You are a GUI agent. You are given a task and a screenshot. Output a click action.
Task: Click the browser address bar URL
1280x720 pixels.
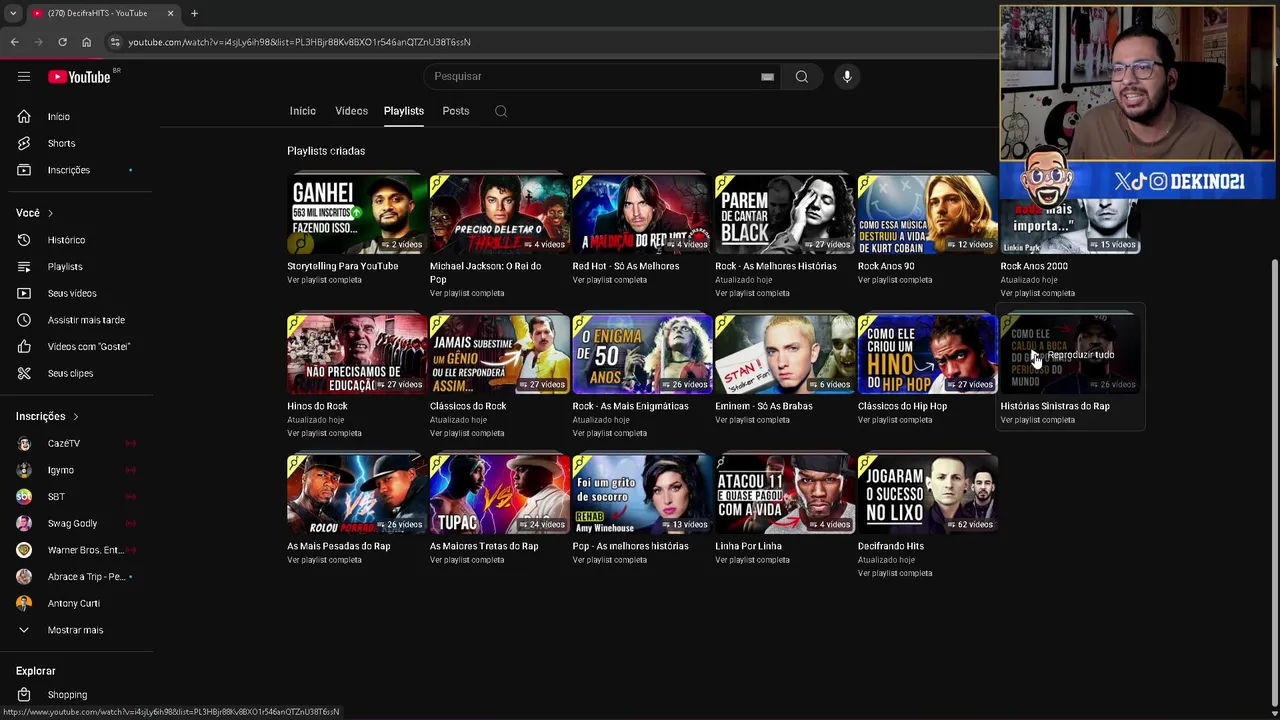[x=299, y=42]
